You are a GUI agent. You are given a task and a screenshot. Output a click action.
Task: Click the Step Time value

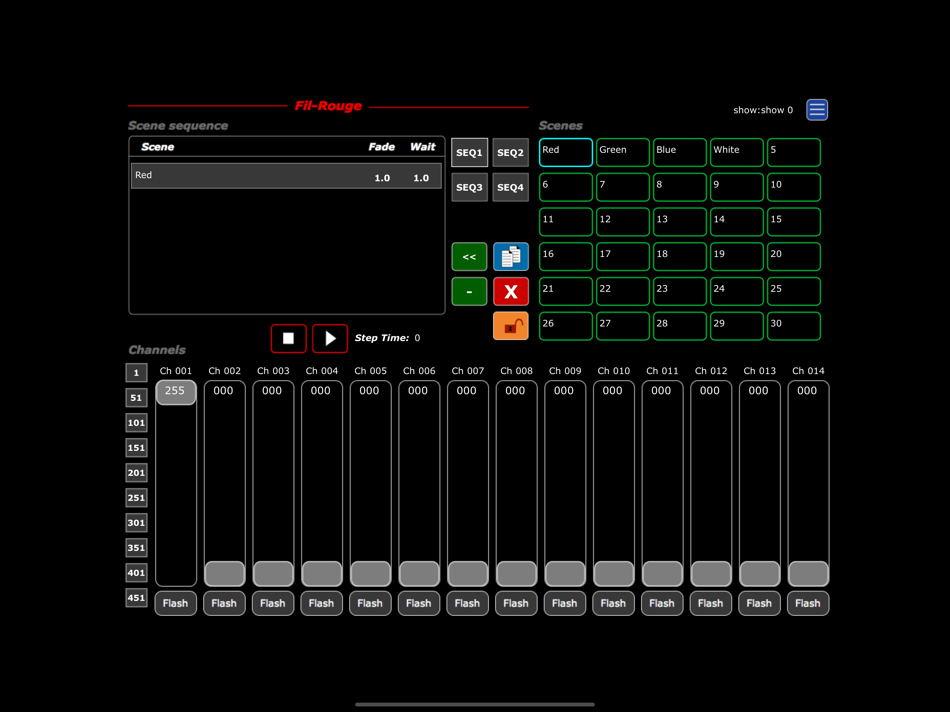(x=417, y=338)
